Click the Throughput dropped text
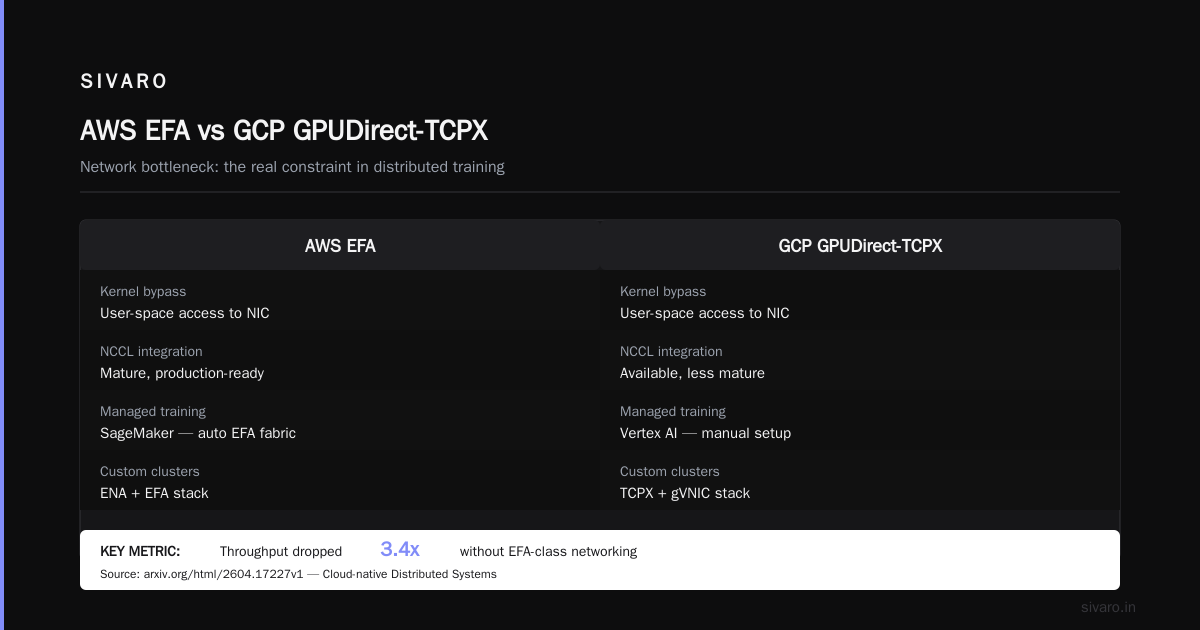The width and height of the screenshot is (1200, 630). 281,551
